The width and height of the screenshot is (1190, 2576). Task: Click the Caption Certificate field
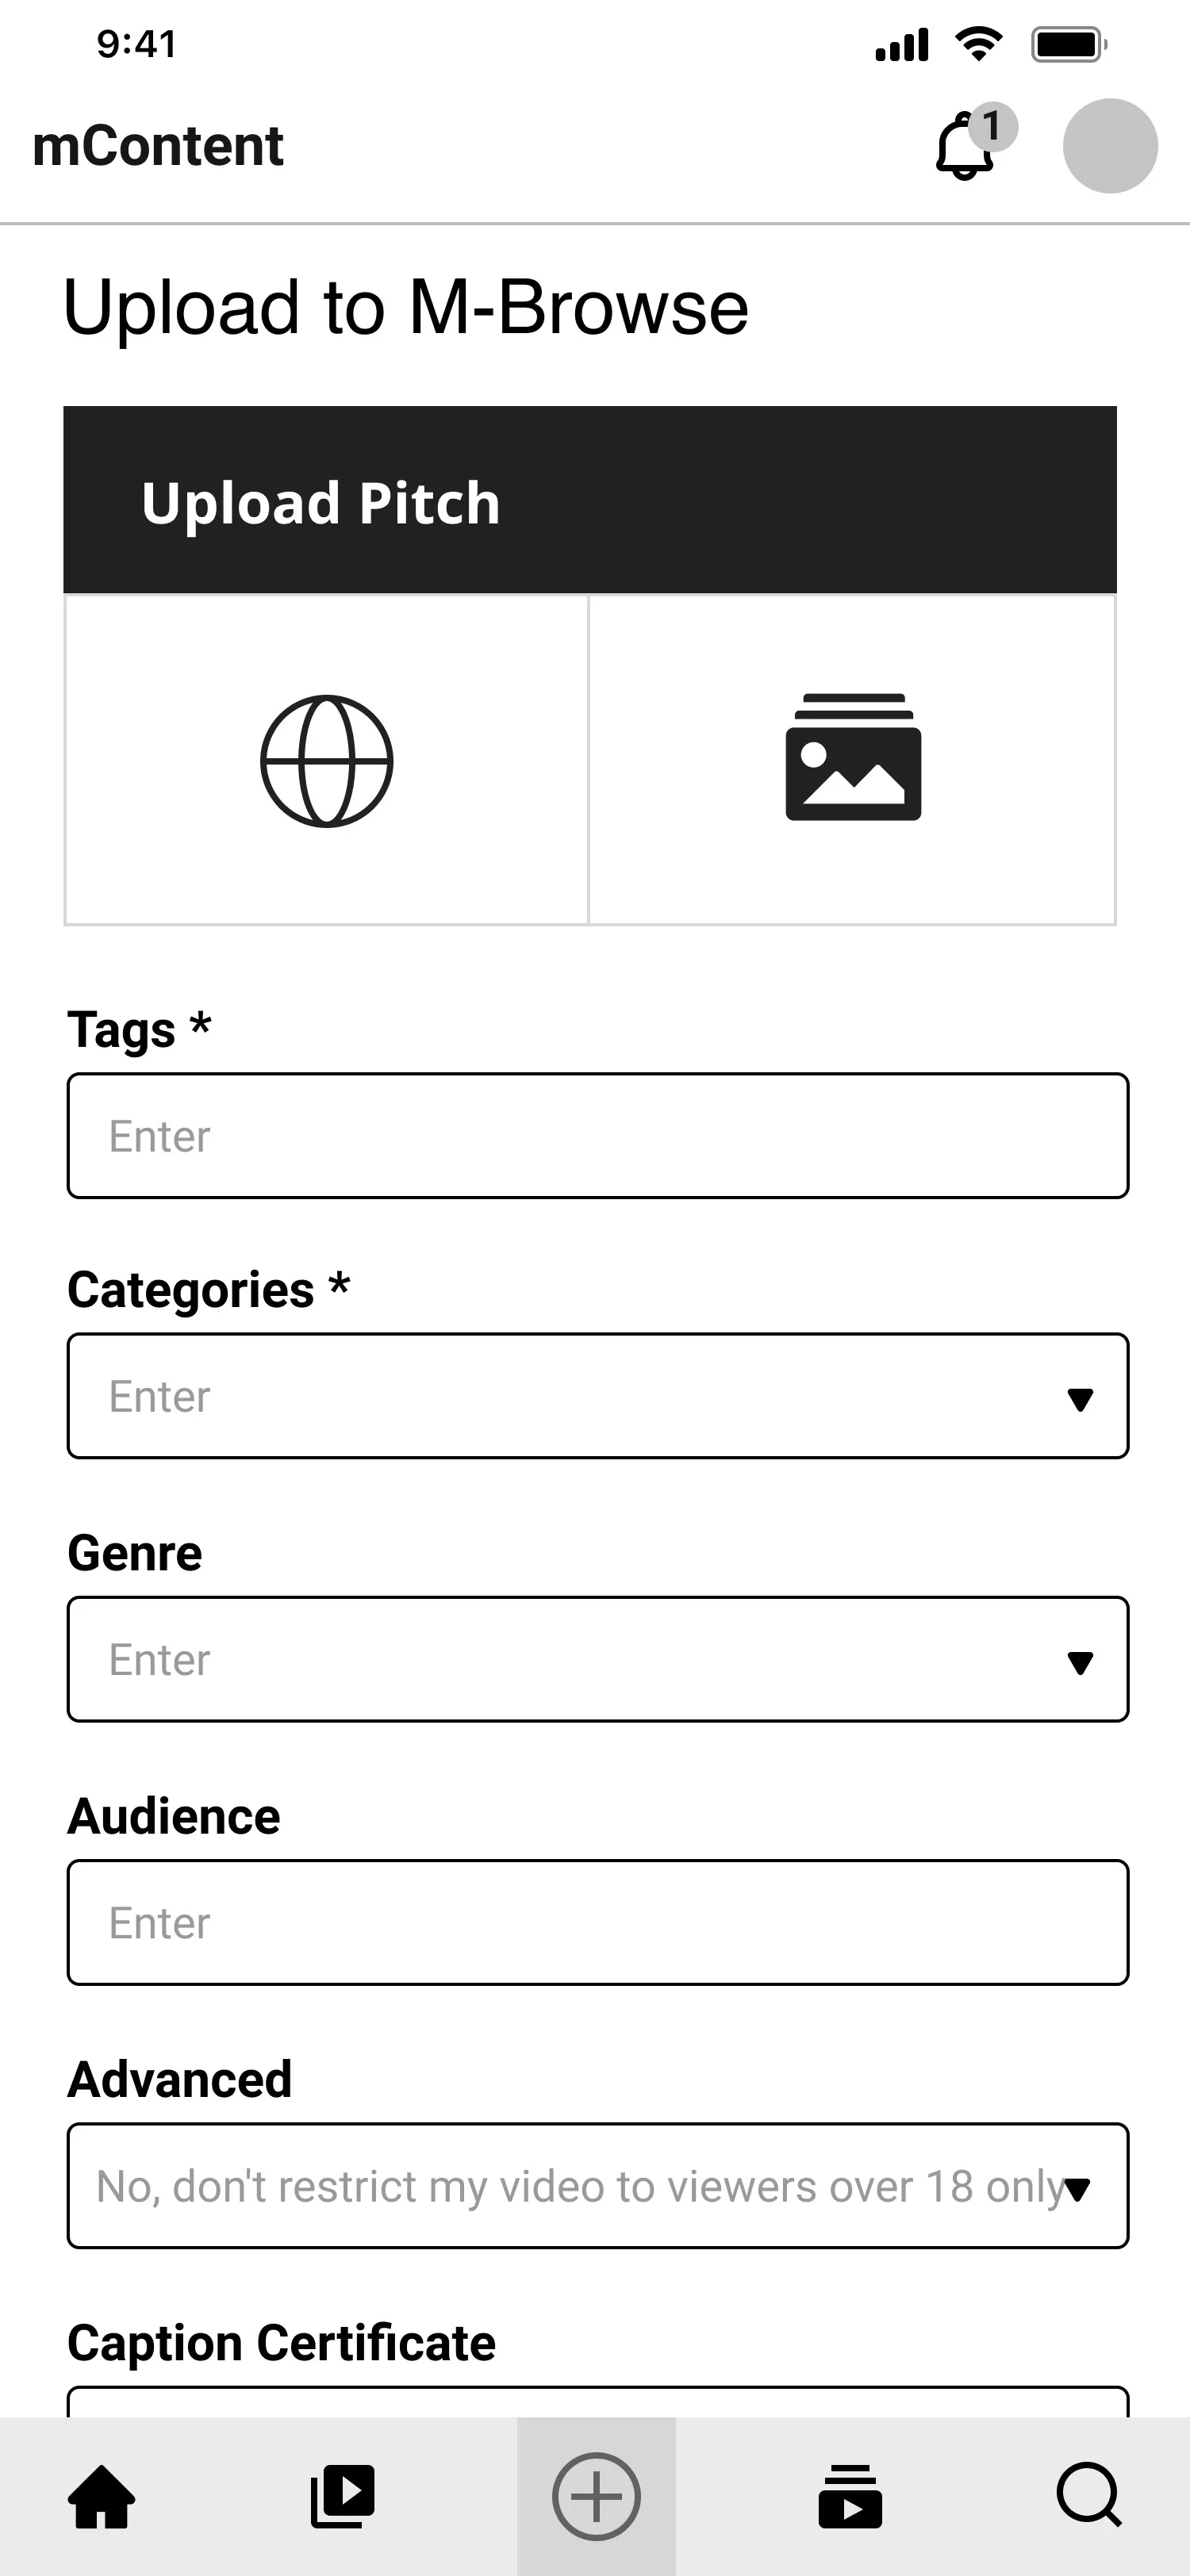pos(598,2402)
